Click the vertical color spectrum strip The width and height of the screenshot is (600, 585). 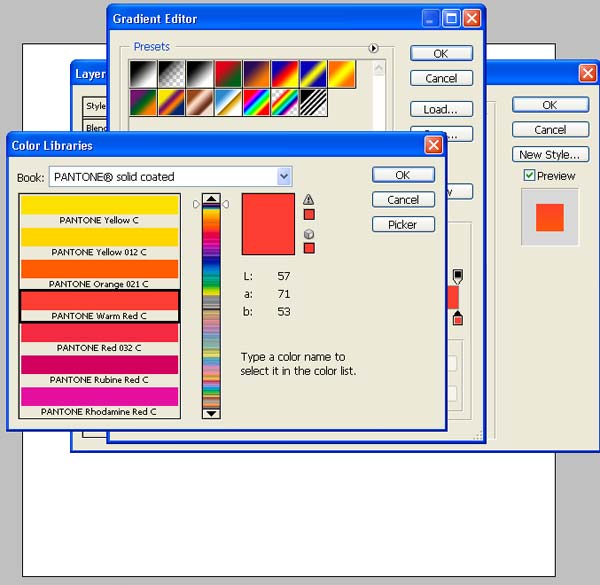211,306
